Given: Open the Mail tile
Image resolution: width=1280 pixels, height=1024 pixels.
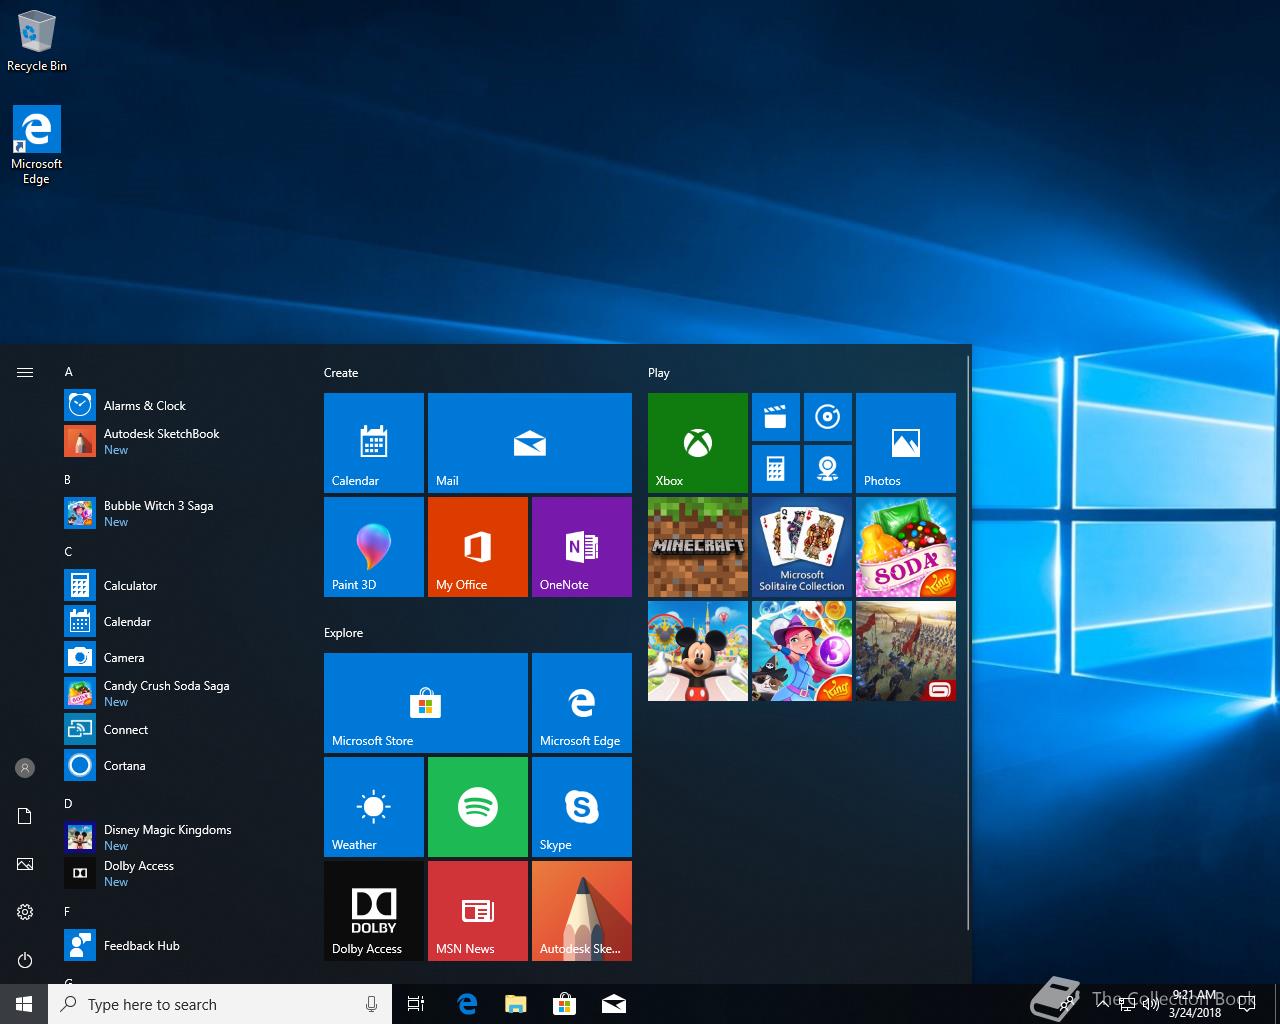Looking at the screenshot, I should (530, 443).
